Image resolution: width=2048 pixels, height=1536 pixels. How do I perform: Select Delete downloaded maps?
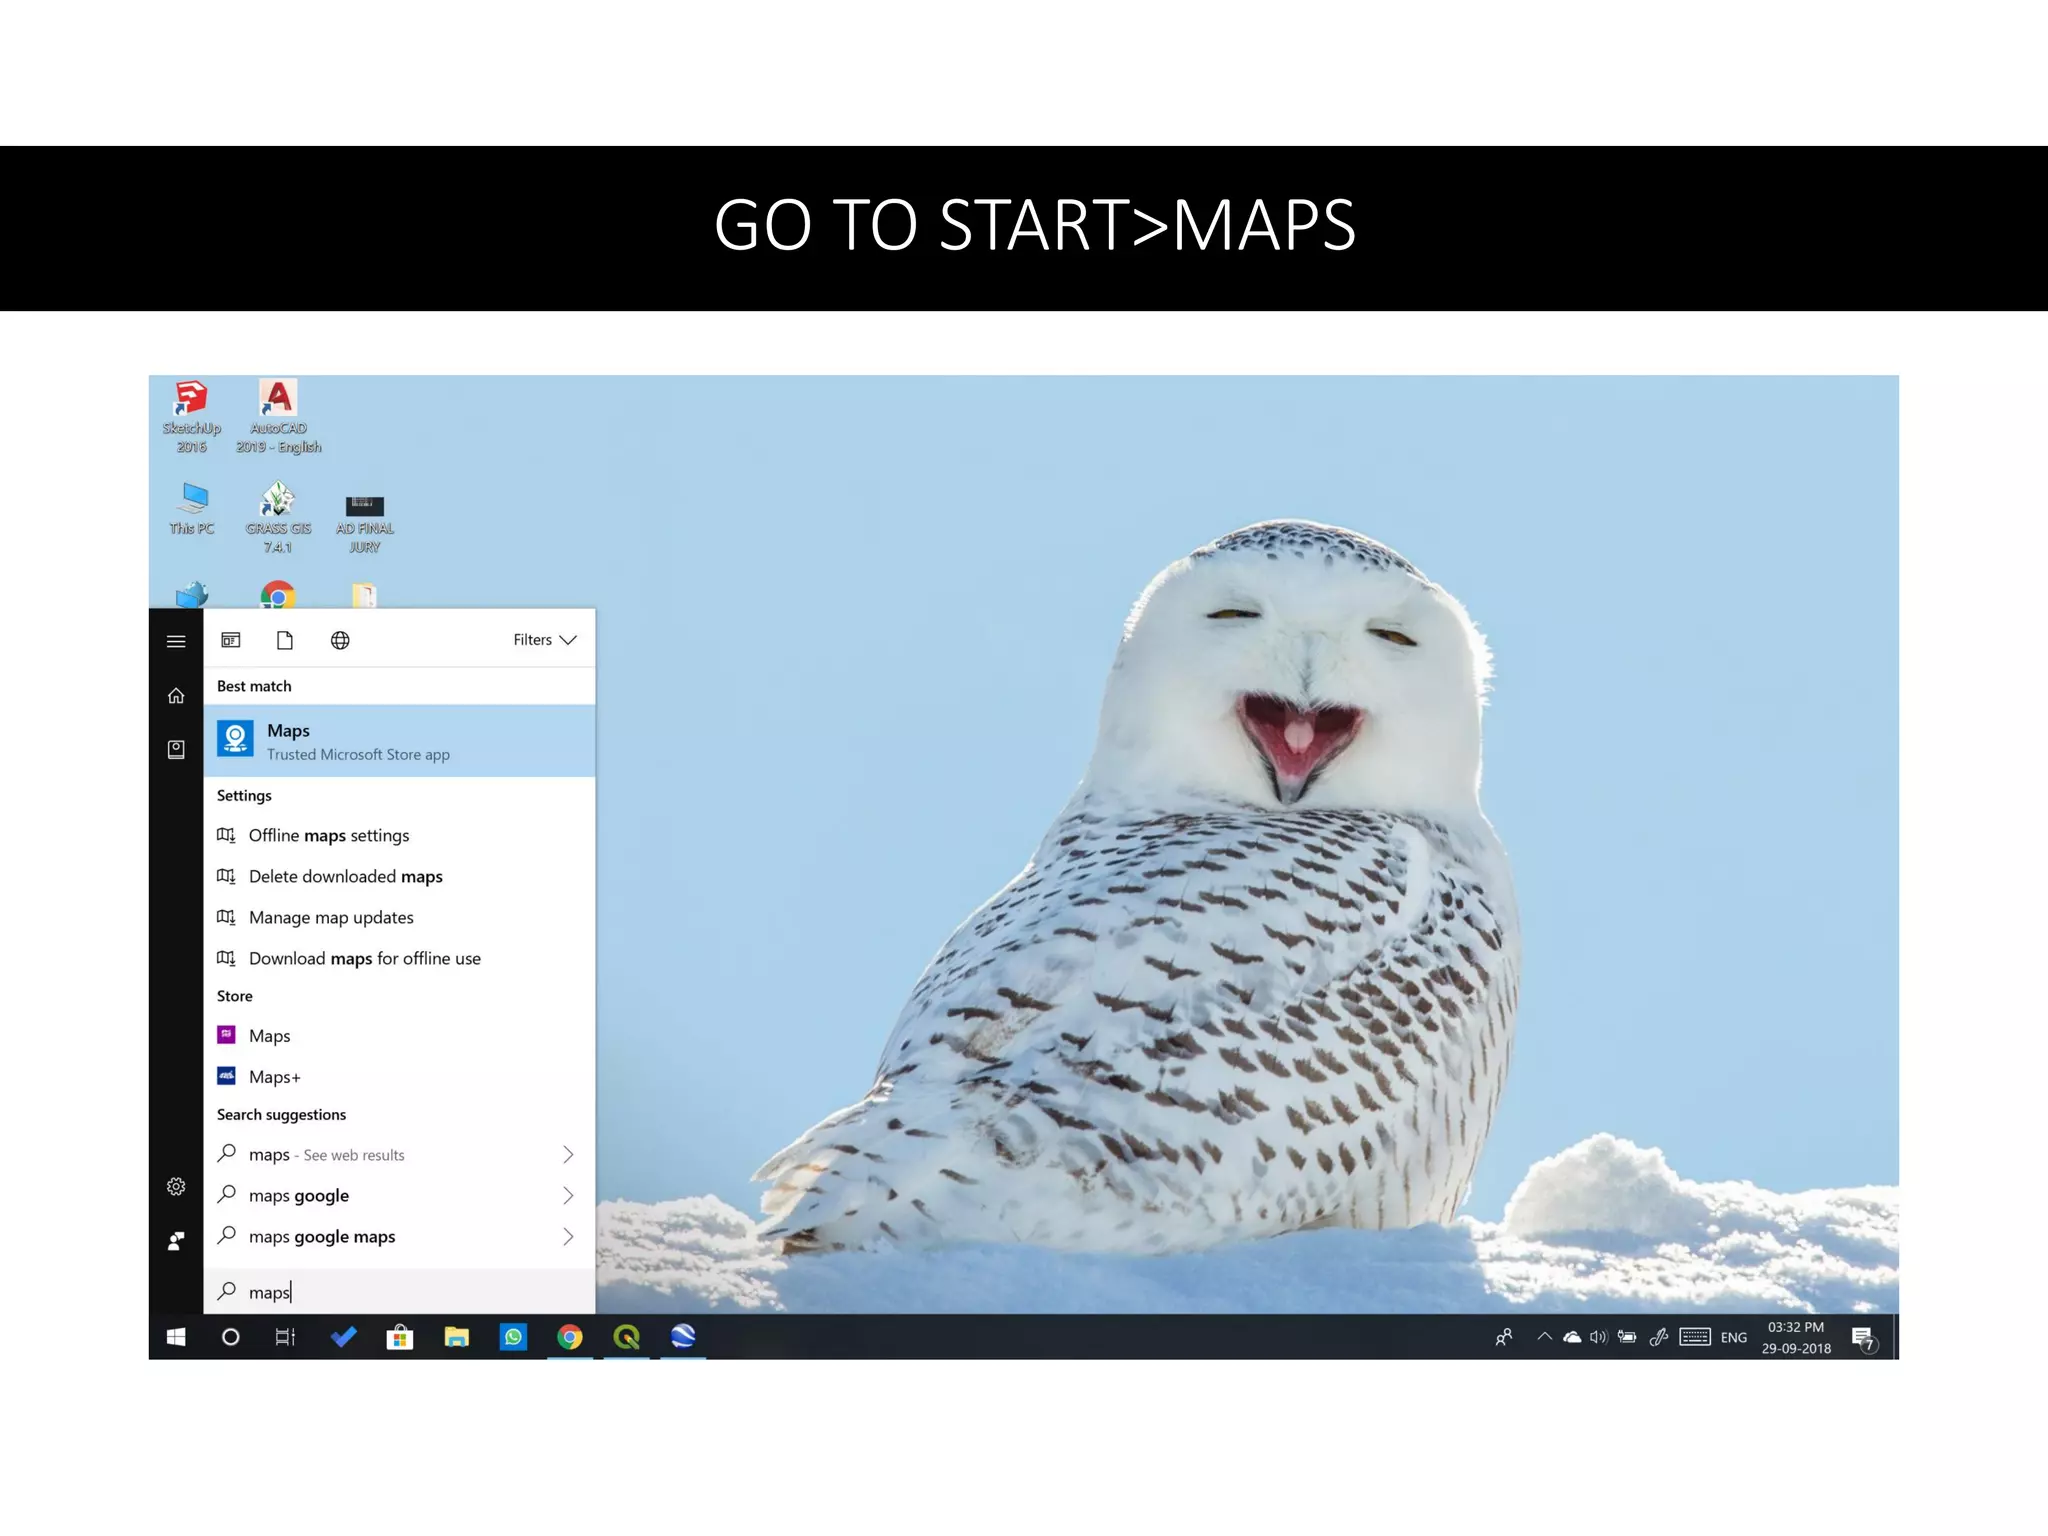point(345,876)
